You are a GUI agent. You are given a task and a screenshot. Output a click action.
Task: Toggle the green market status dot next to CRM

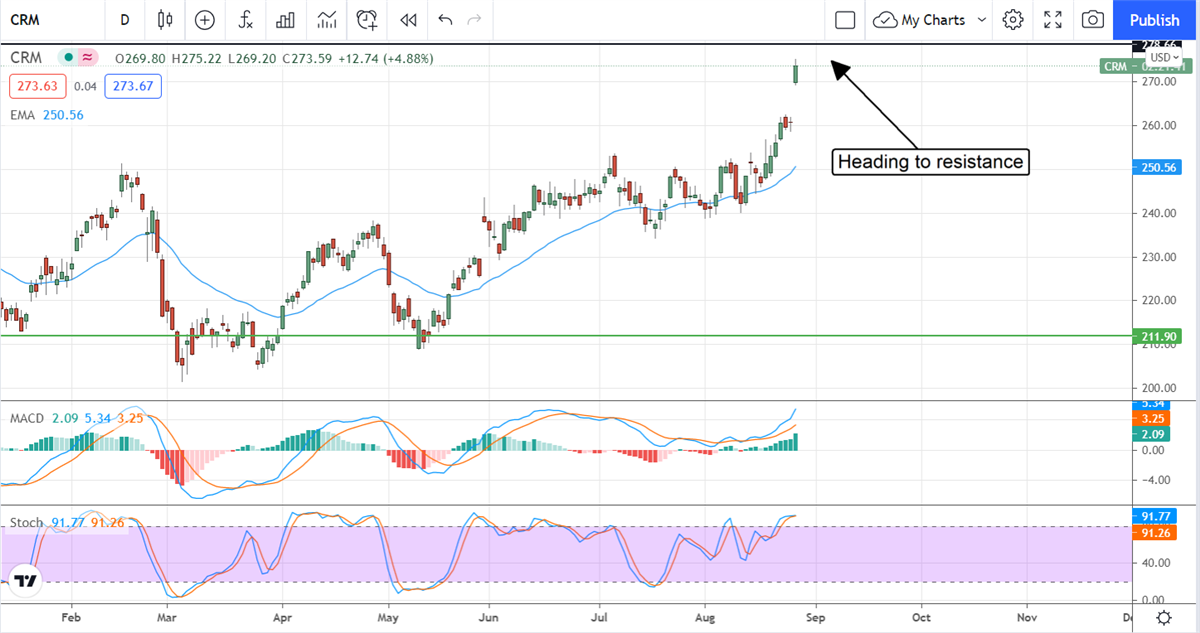[x=68, y=58]
